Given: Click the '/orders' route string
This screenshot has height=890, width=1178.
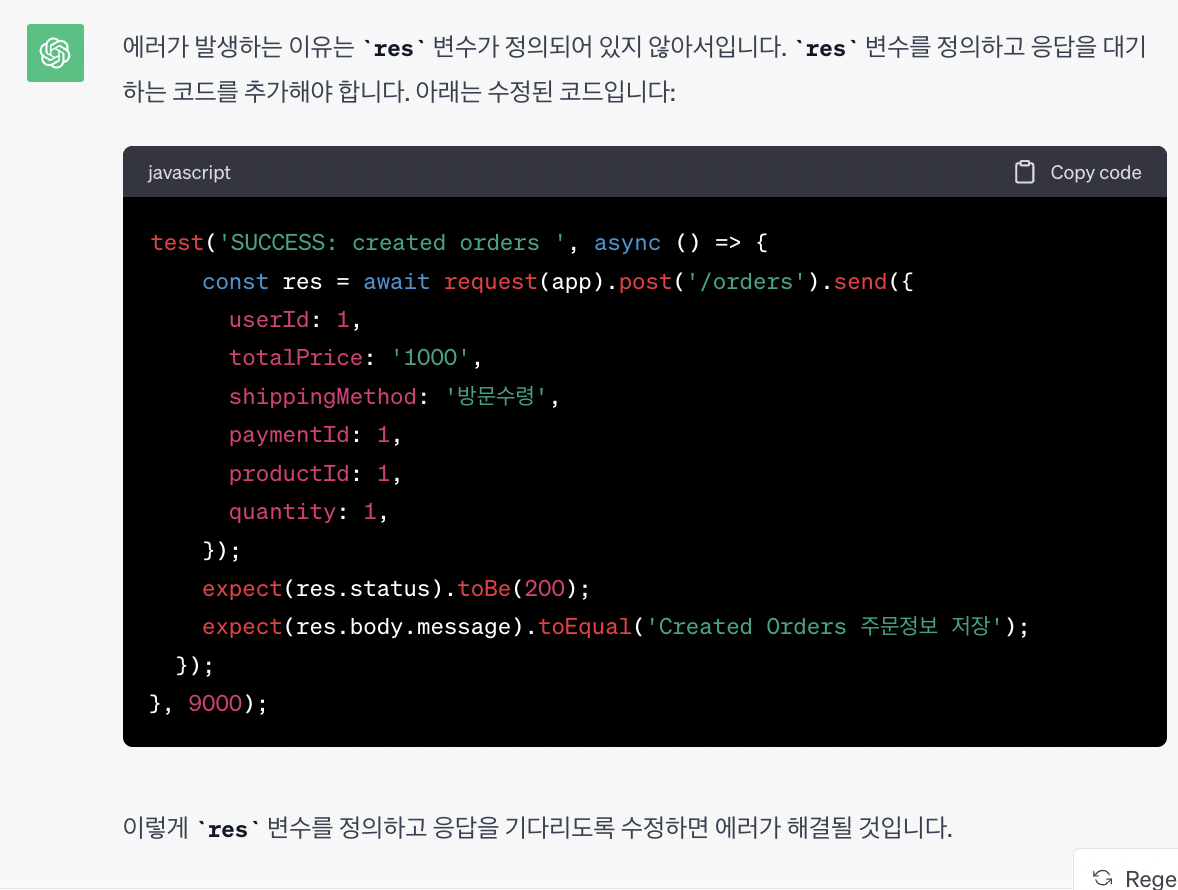Looking at the screenshot, I should (746, 282).
